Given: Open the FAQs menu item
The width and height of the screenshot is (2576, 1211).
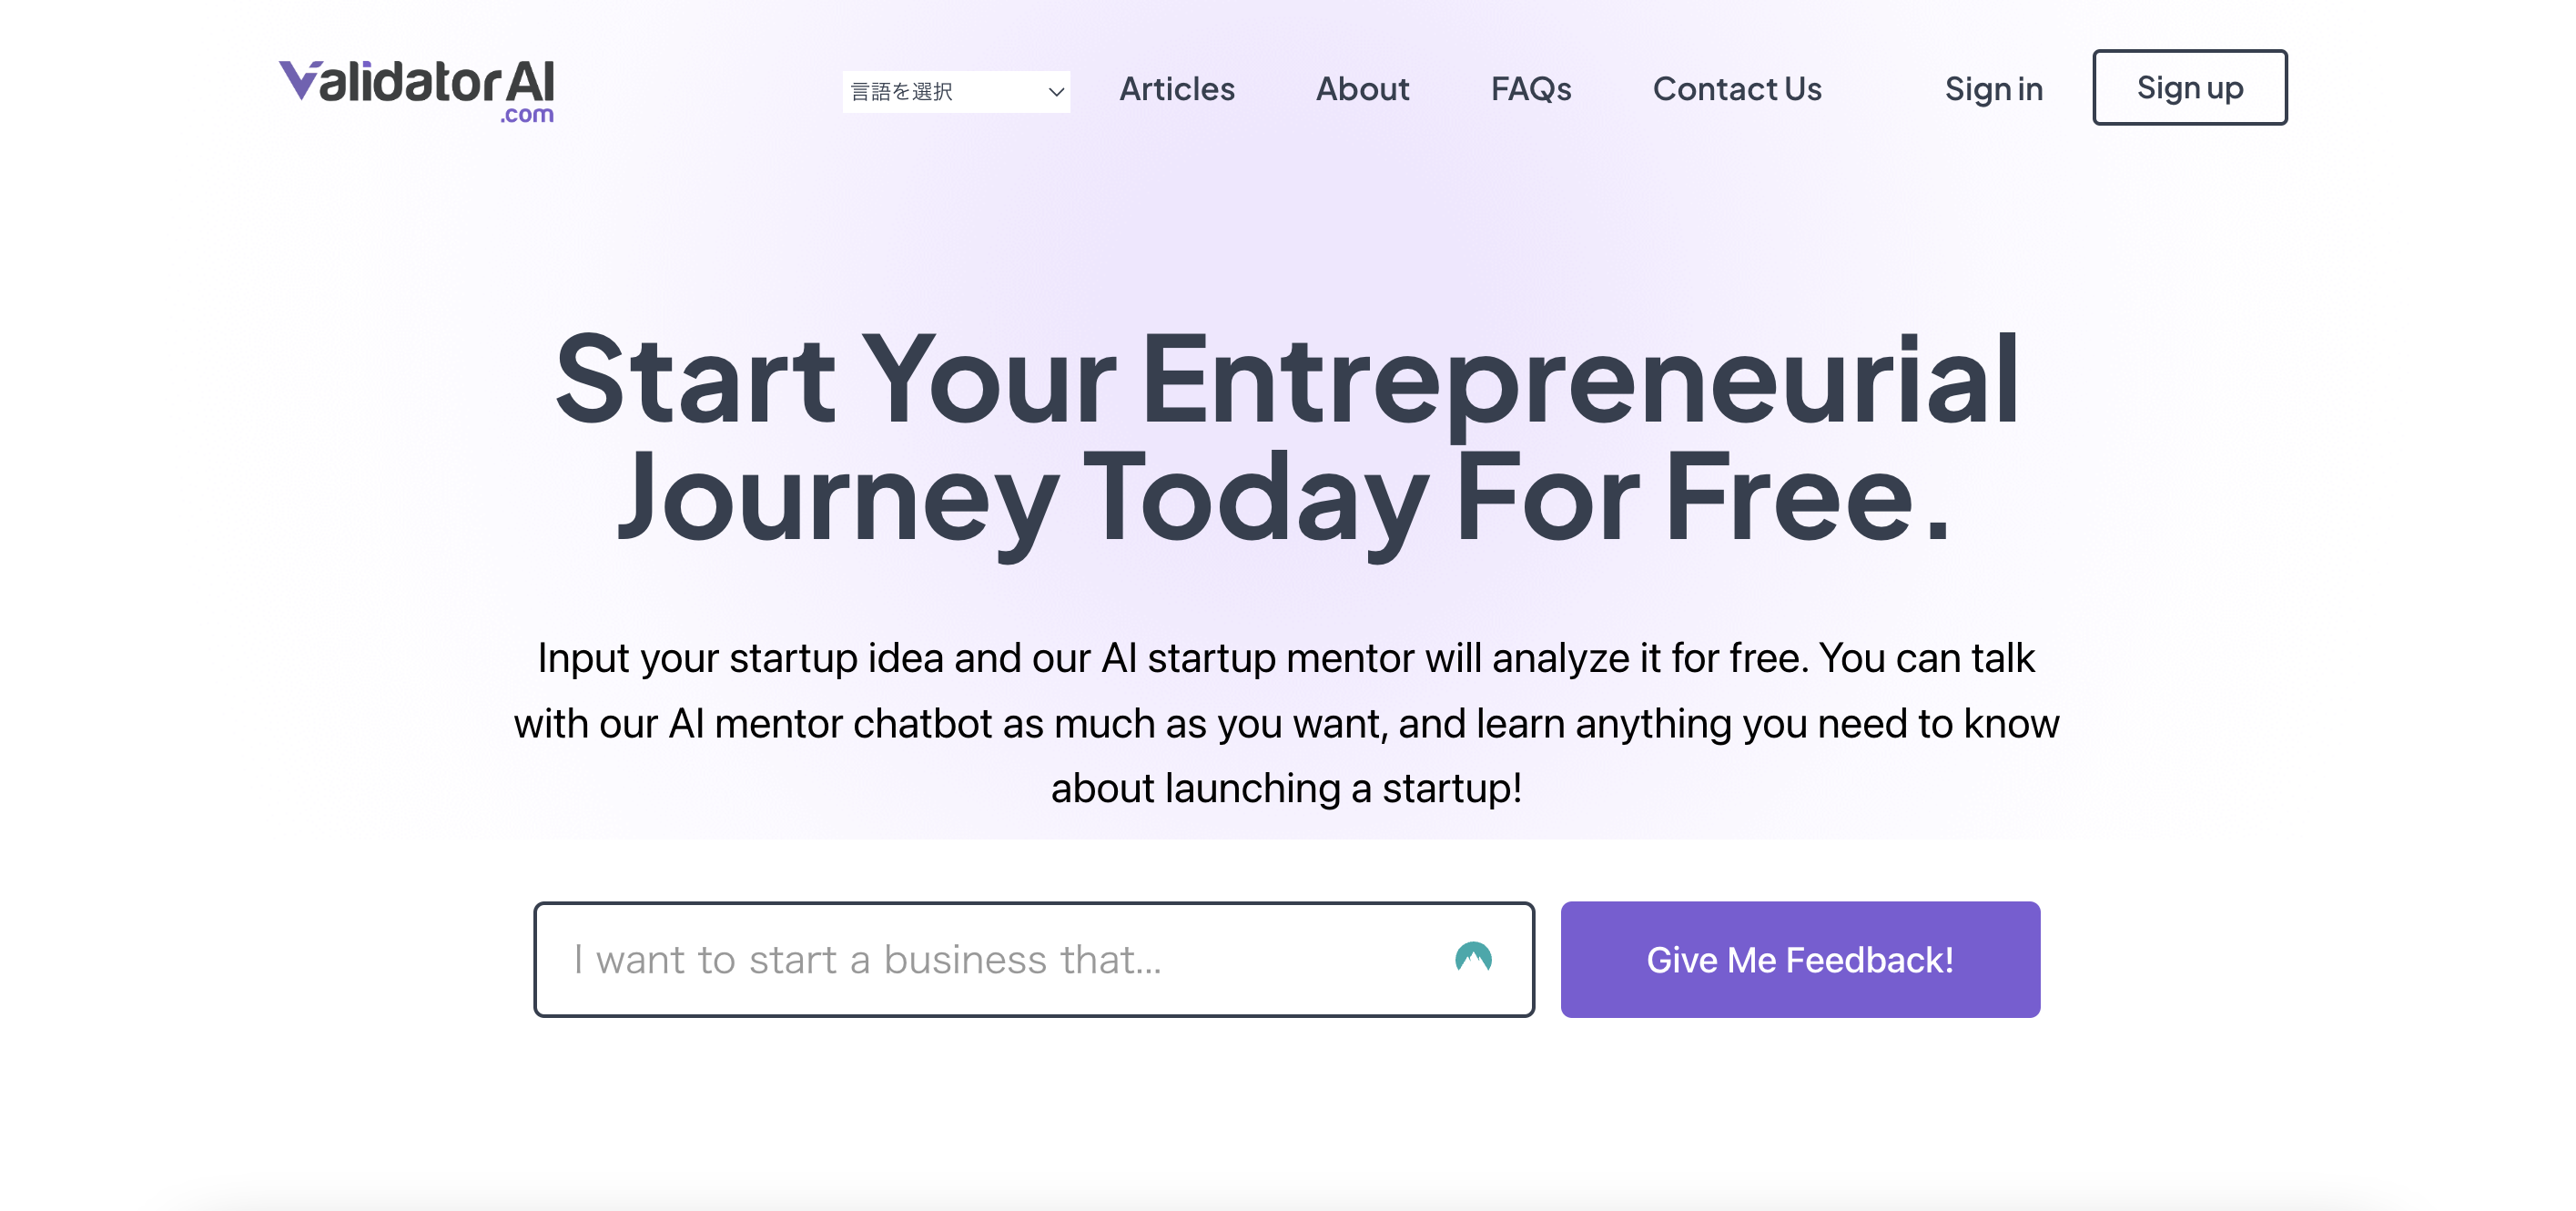Looking at the screenshot, I should [x=1530, y=89].
